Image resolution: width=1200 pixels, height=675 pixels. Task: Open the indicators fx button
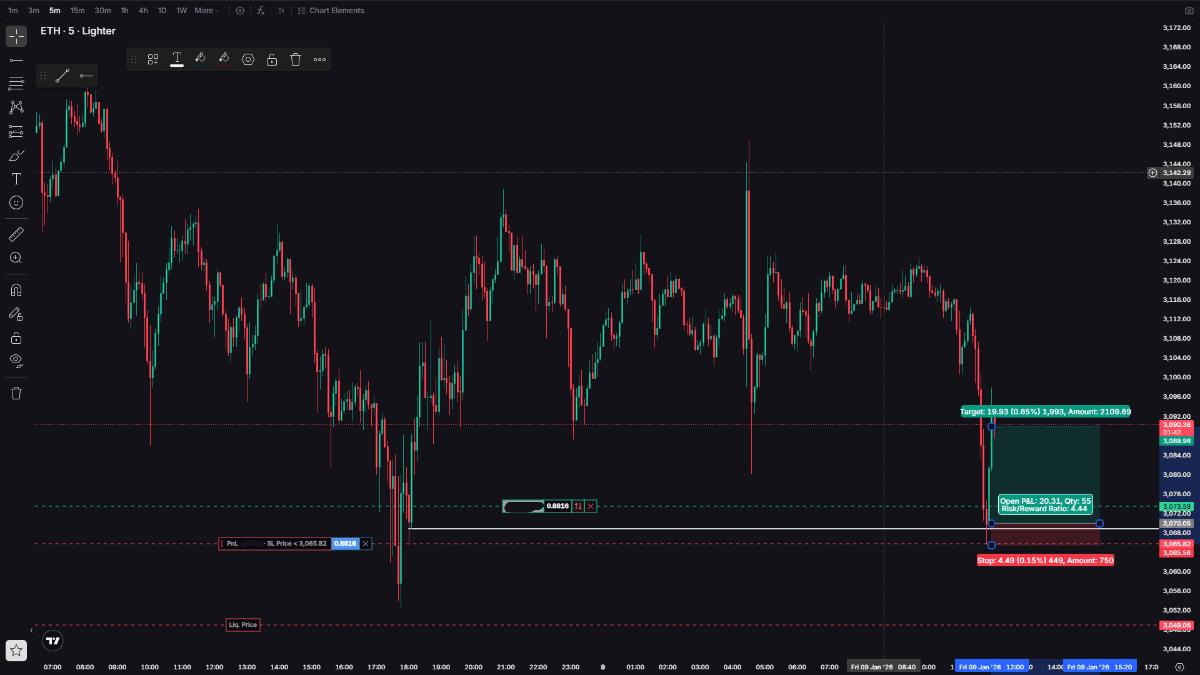click(x=261, y=10)
